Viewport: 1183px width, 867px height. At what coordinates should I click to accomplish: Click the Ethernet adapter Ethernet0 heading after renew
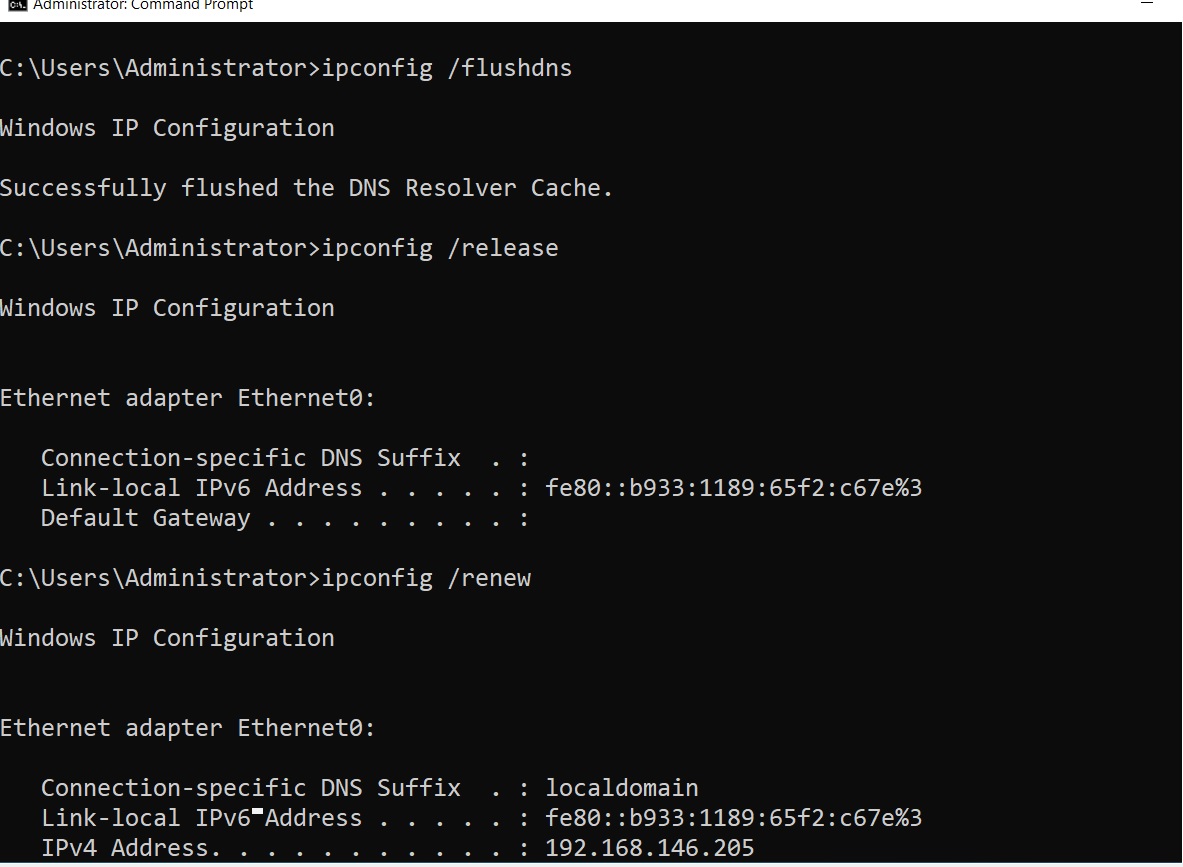[187, 728]
